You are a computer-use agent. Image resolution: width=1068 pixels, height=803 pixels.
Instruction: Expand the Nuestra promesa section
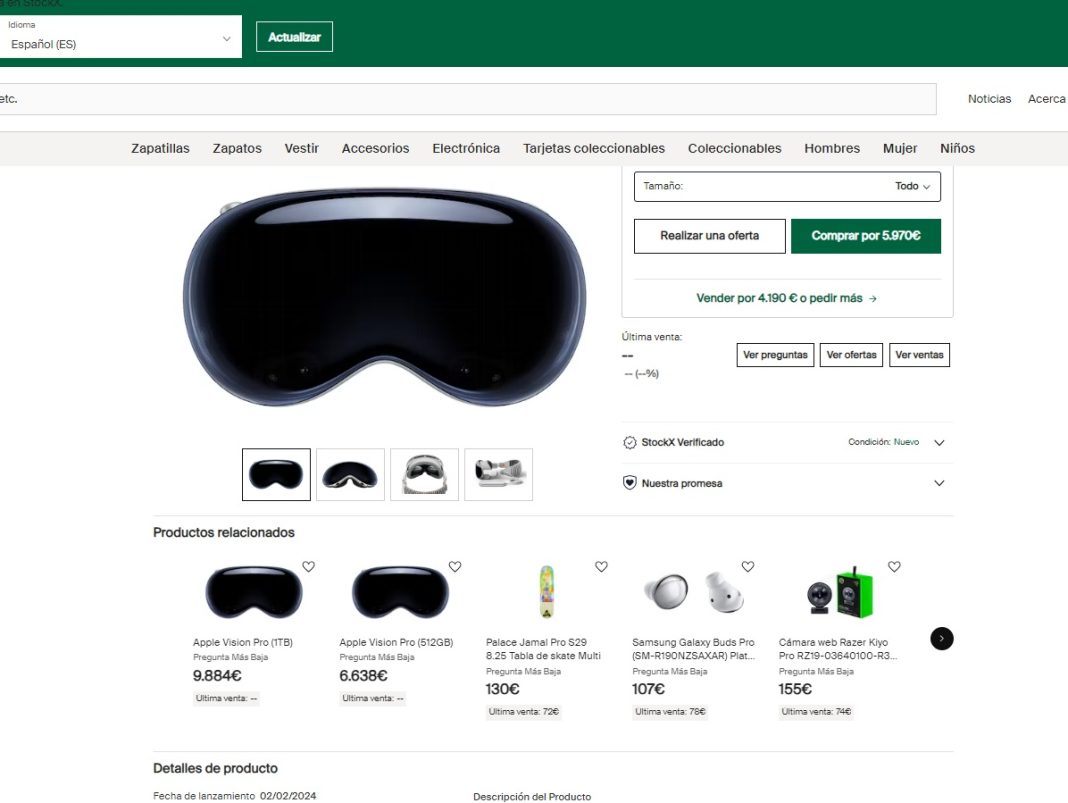[x=939, y=483]
